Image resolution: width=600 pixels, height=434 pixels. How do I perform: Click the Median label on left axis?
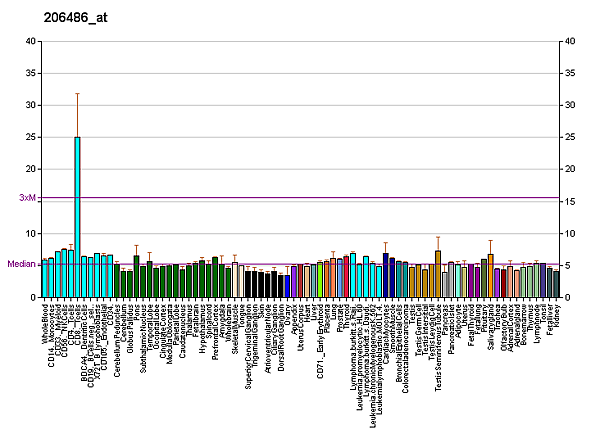coord(22,265)
